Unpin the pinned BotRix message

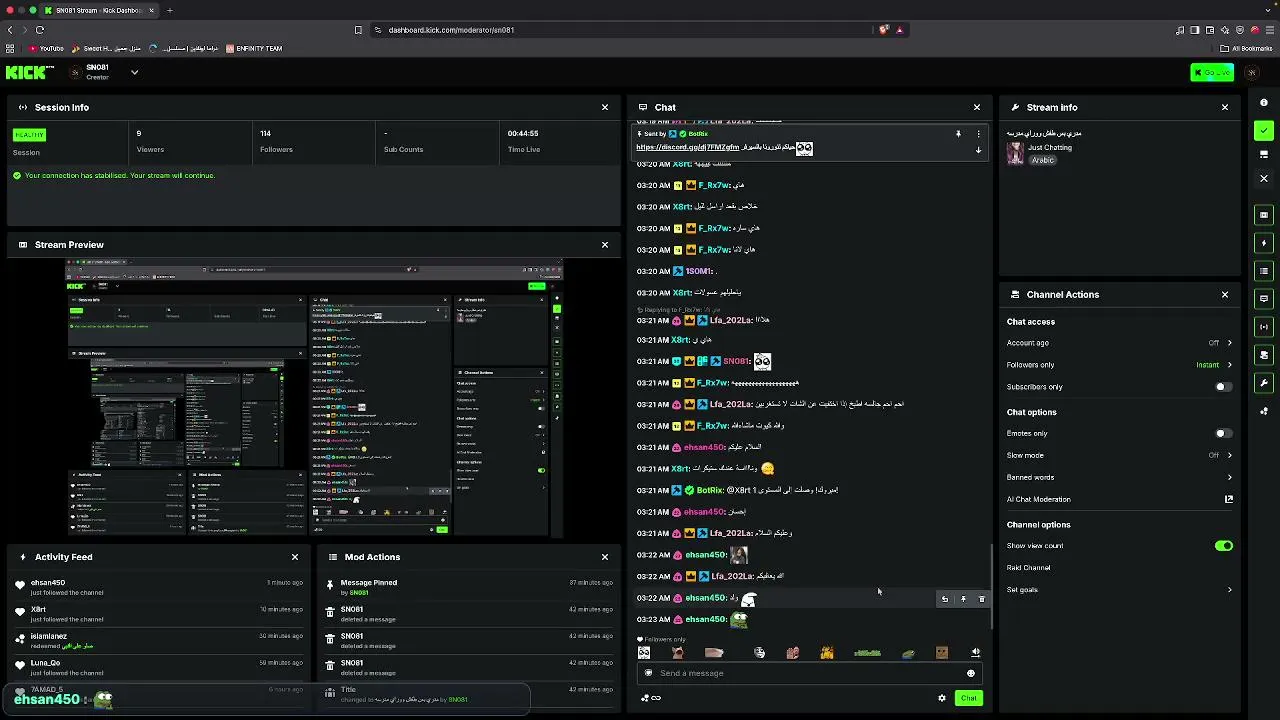click(x=958, y=133)
